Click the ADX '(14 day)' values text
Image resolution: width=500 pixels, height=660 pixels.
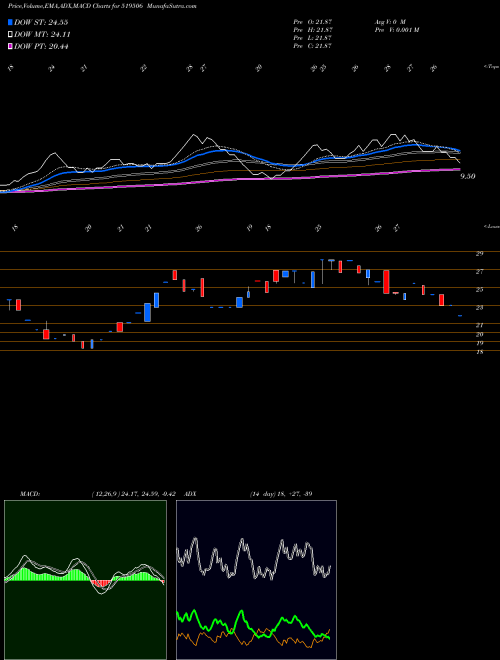click(x=281, y=494)
